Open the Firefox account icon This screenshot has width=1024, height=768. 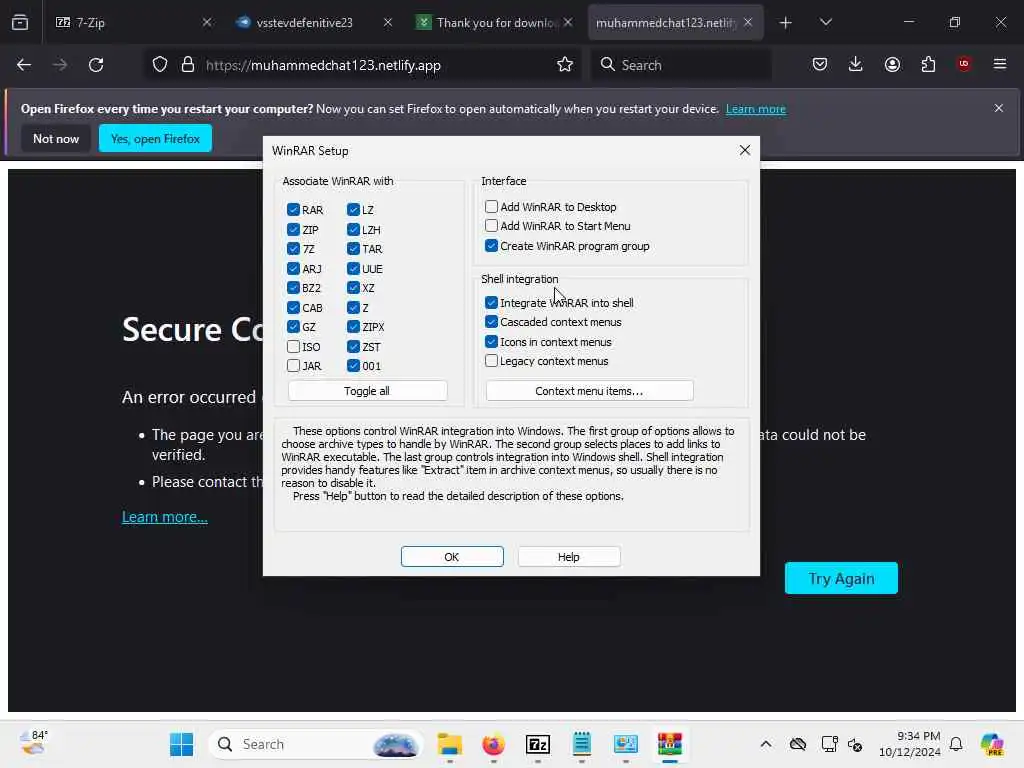(892, 64)
